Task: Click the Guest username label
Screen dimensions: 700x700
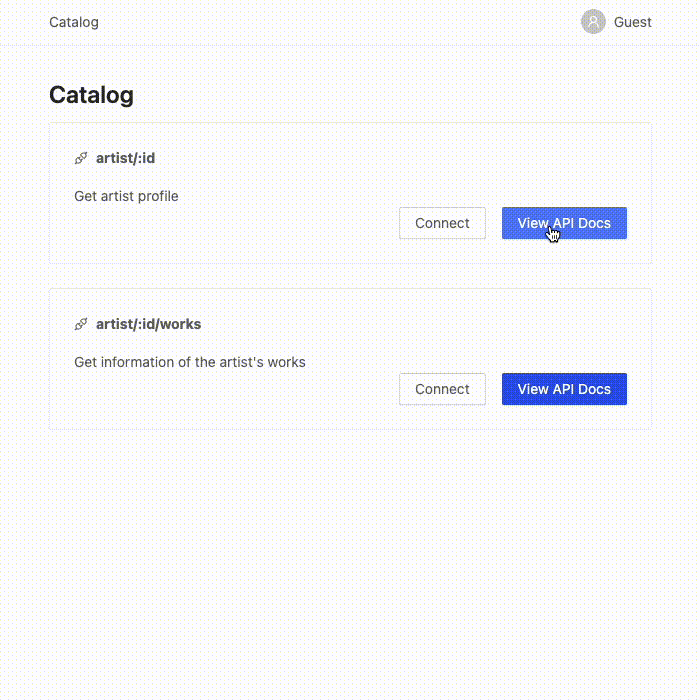Action: [x=633, y=22]
